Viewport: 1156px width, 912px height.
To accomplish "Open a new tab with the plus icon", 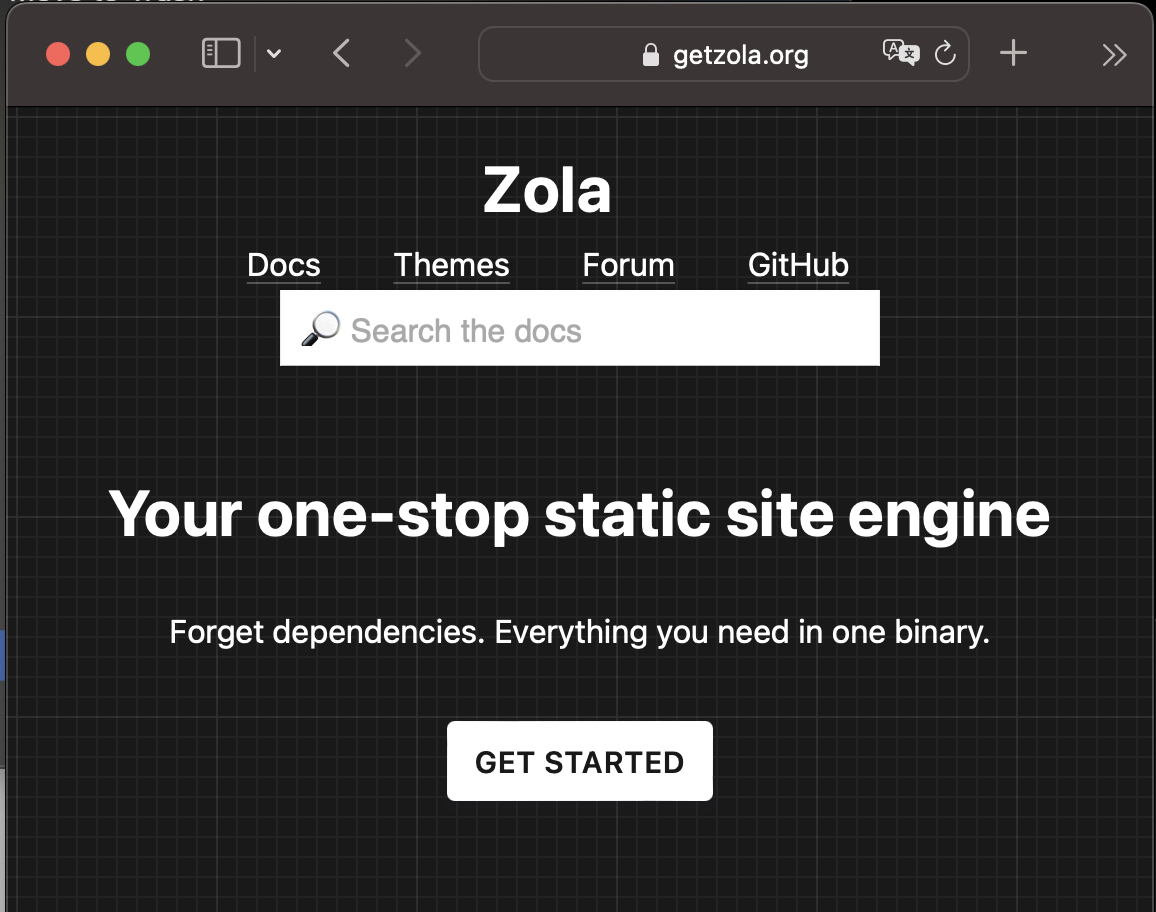I will [x=1013, y=54].
